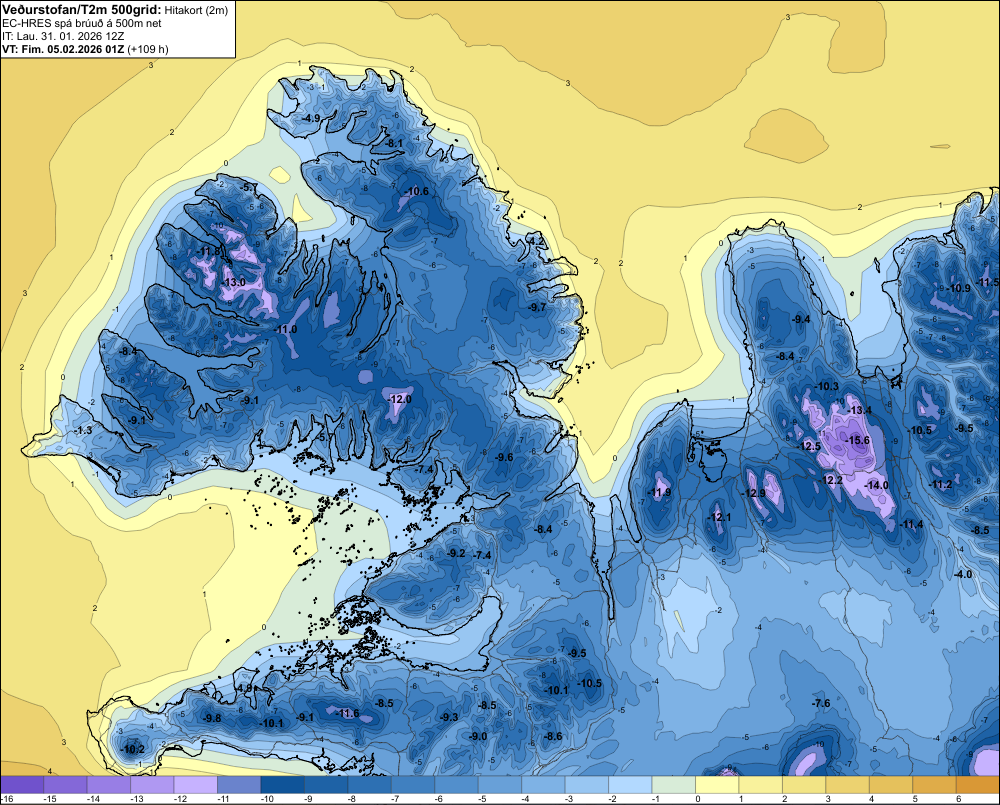Click the -9.7 temperature value
Viewport: 1000px width, 805px height.
[537, 307]
